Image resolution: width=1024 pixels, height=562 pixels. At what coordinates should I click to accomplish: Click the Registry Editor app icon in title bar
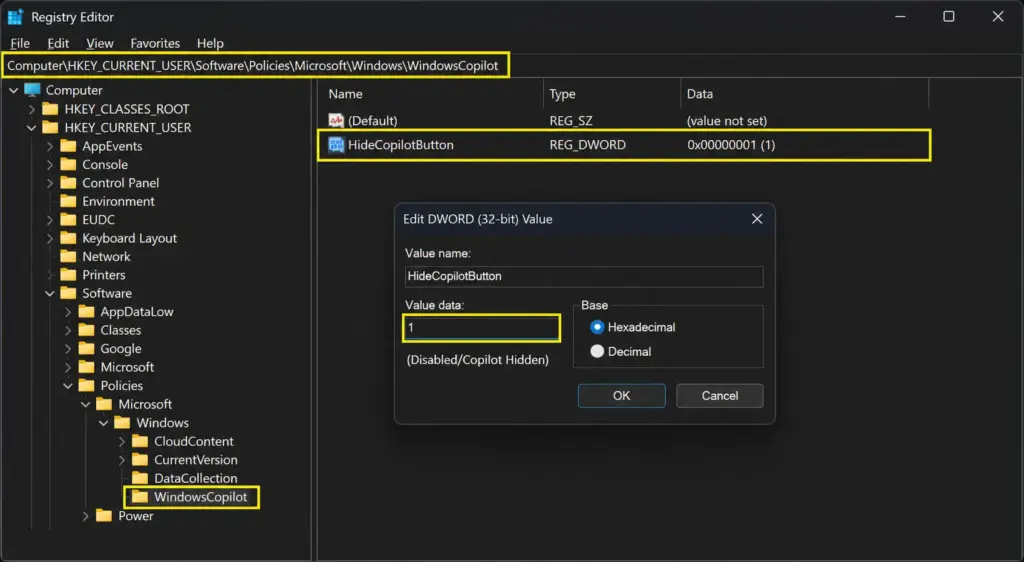(15, 17)
